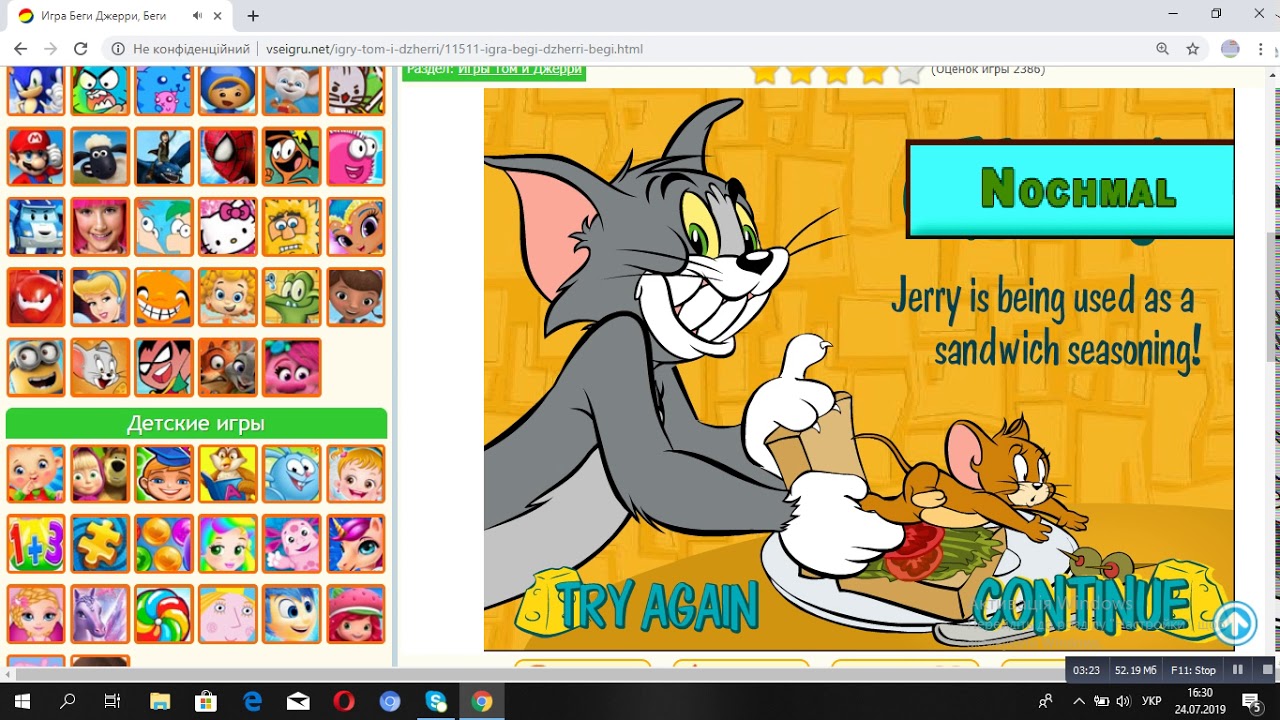1280x720 pixels.
Task: Open the Zootopia game icon
Action: [x=228, y=367]
